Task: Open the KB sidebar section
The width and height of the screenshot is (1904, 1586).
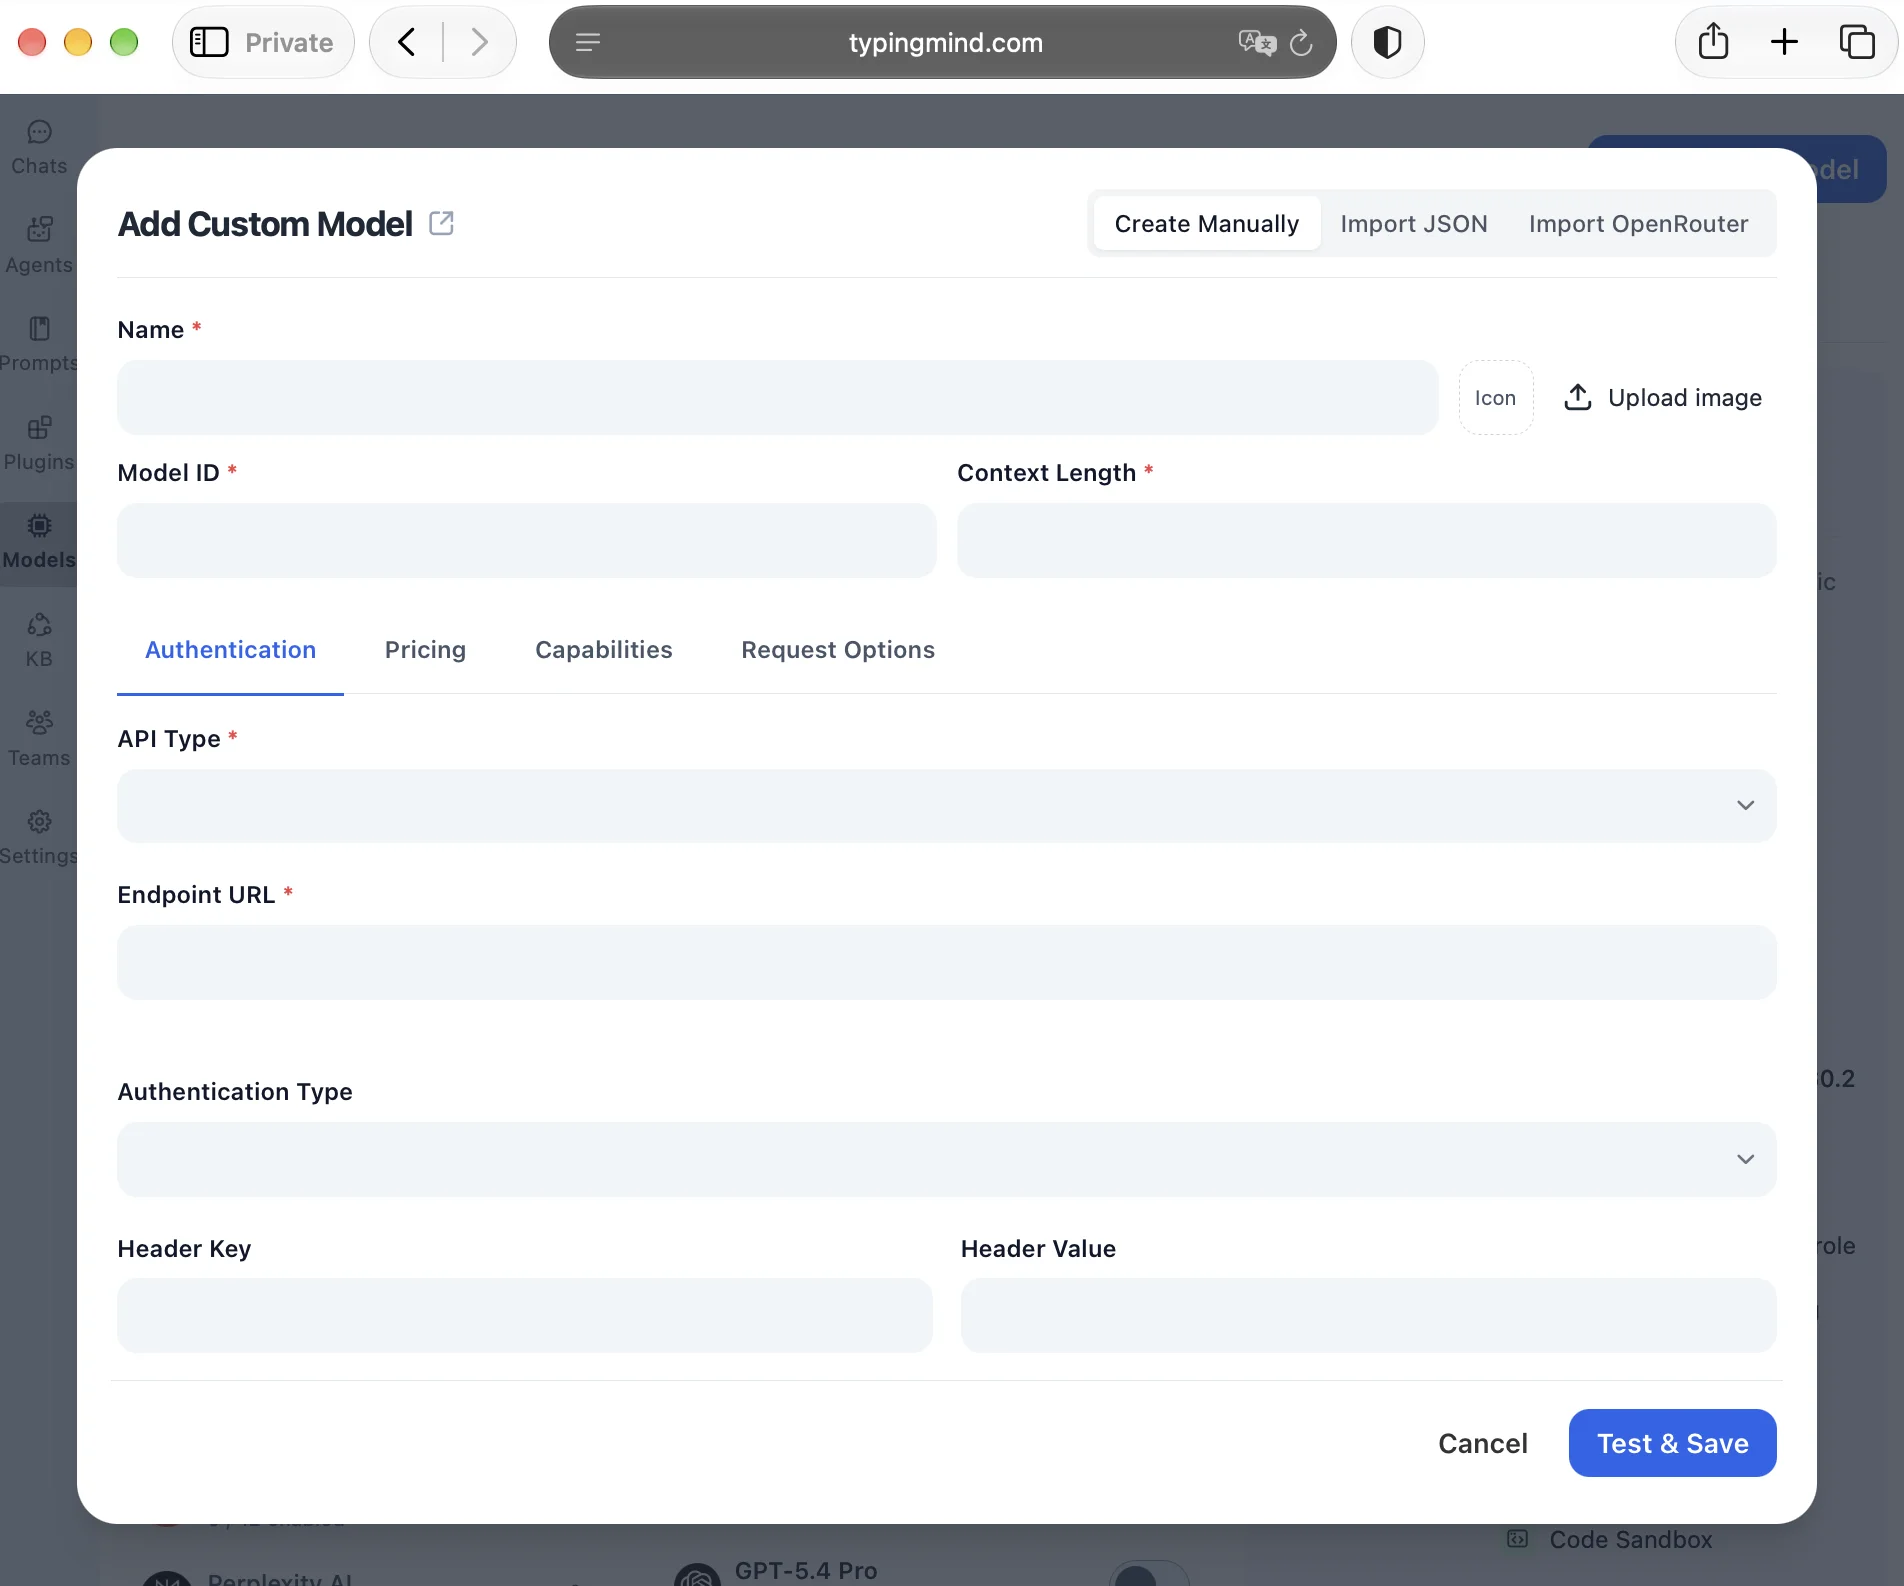Action: coord(39,641)
